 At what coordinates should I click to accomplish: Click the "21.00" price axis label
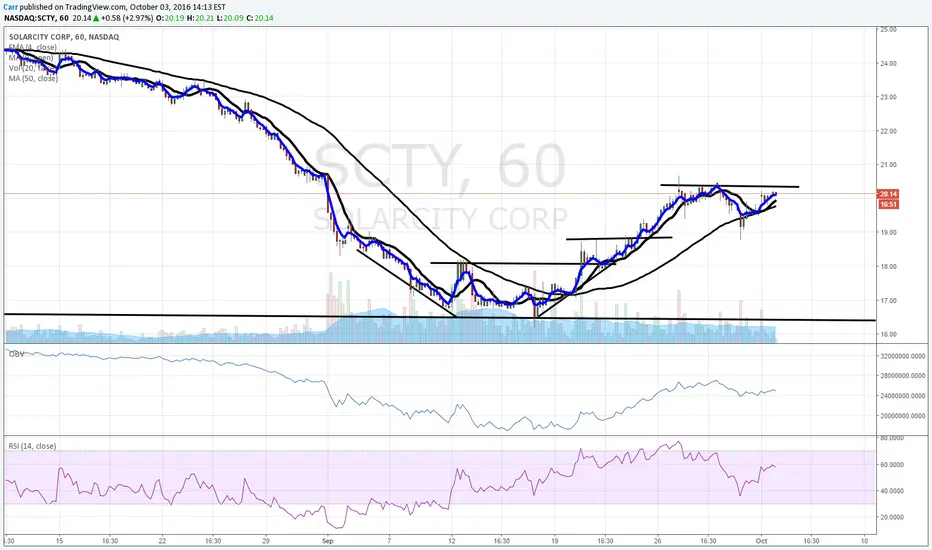(x=889, y=165)
